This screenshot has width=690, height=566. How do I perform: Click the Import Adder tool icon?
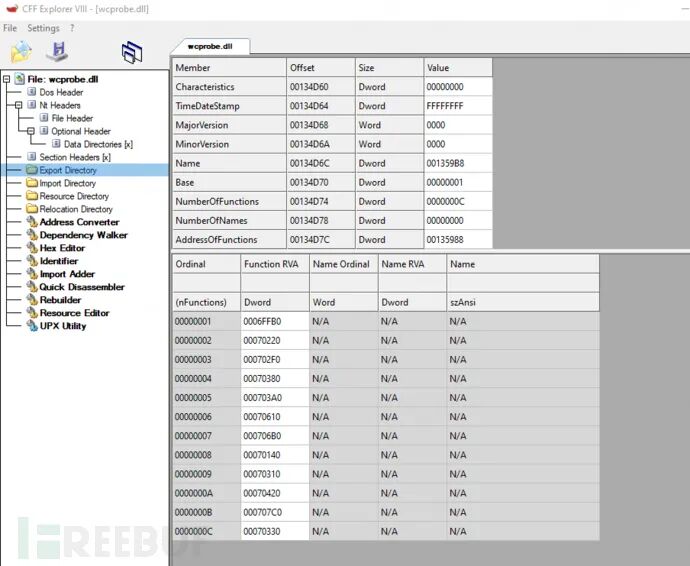tap(32, 274)
